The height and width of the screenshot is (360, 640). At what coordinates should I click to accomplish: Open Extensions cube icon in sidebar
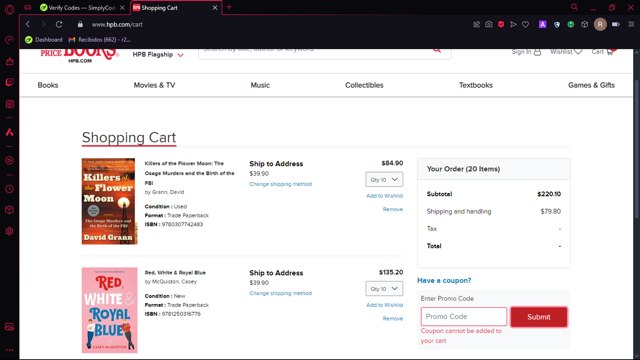click(x=9, y=210)
